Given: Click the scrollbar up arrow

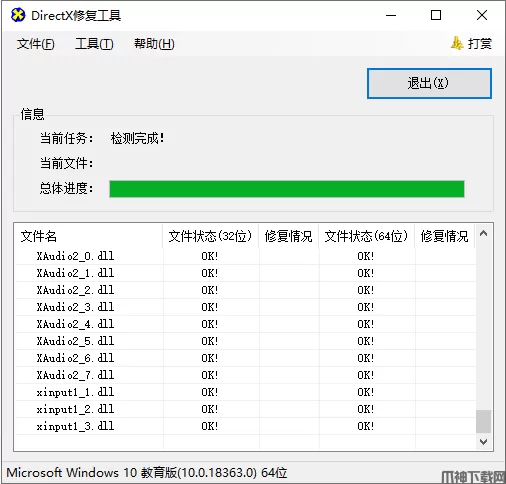Looking at the screenshot, I should pos(483,234).
